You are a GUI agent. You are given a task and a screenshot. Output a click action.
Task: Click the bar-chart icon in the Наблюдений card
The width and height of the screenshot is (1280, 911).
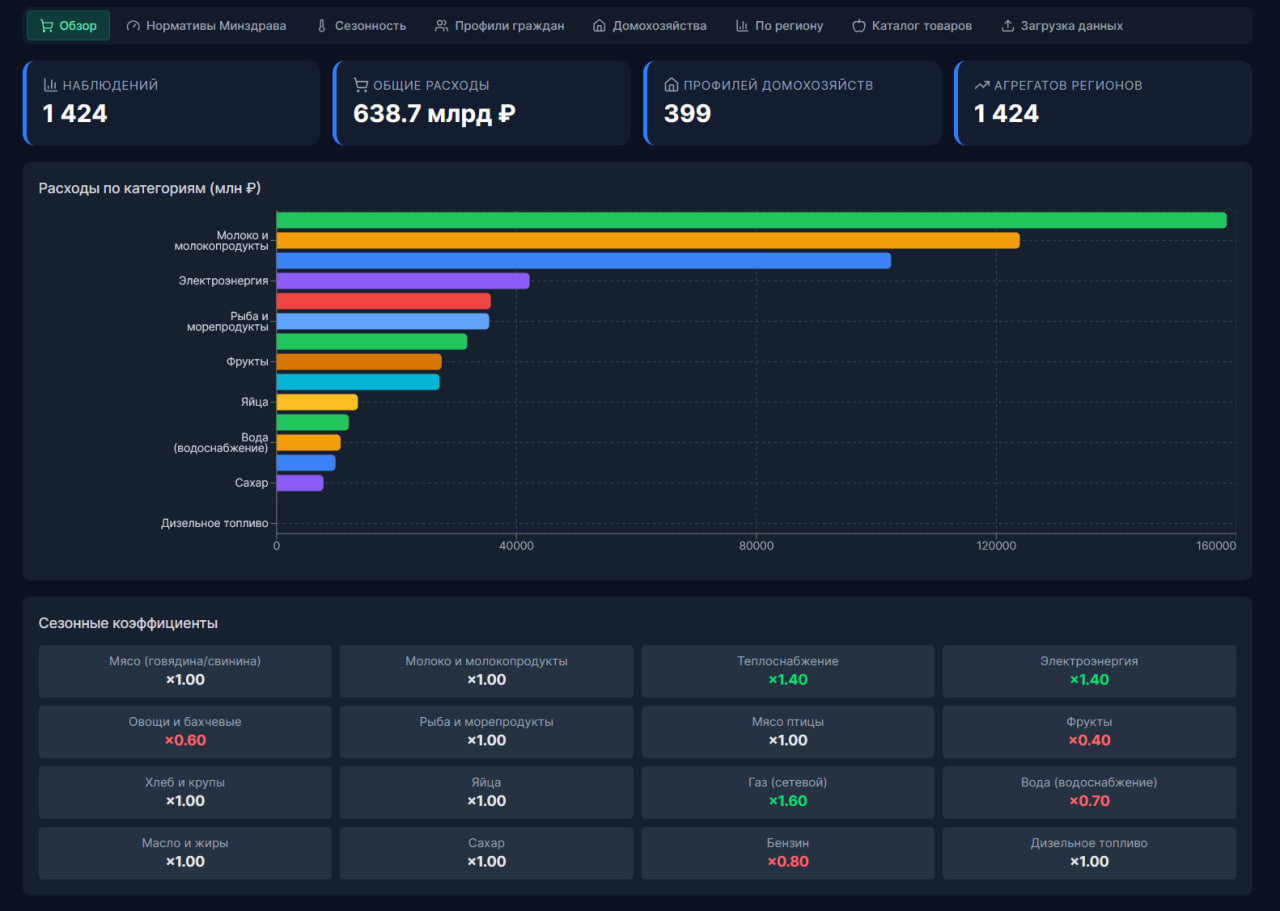(x=50, y=85)
